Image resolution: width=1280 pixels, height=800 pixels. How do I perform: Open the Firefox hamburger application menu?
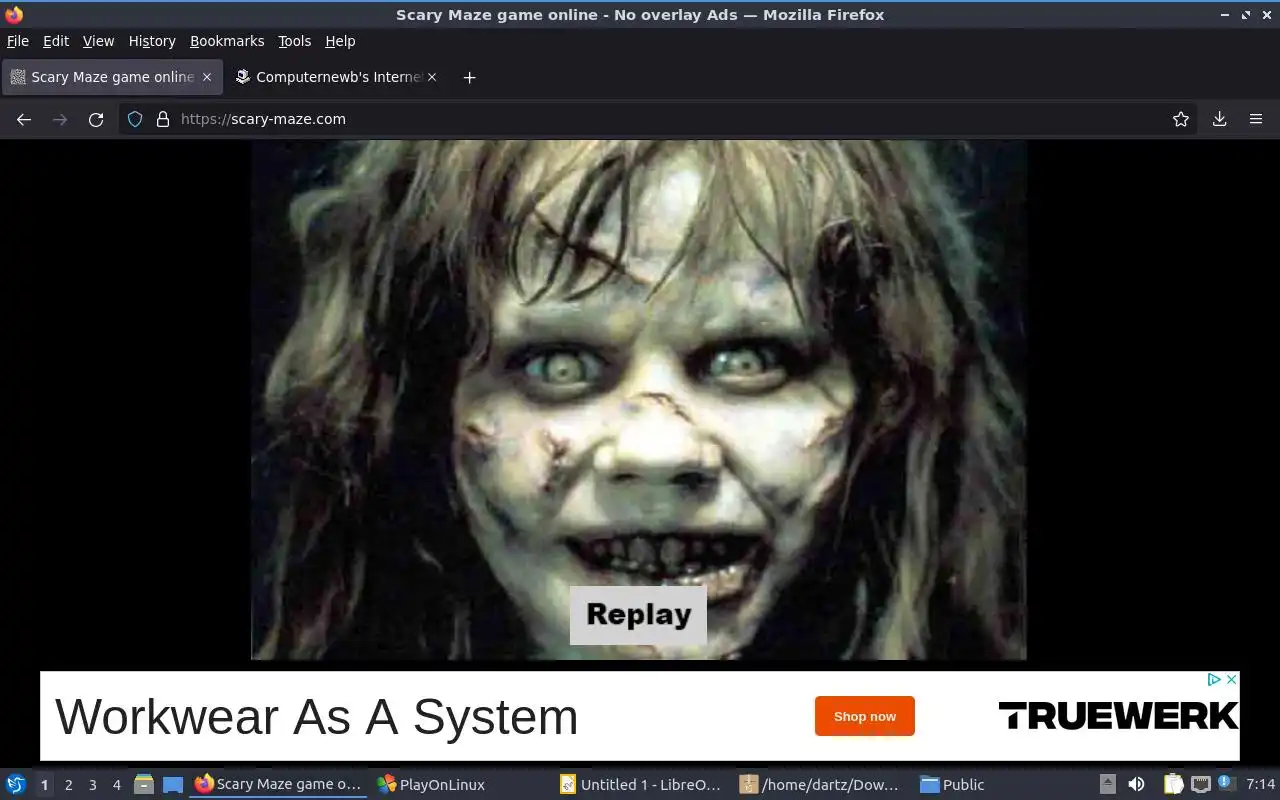pyautogui.click(x=1256, y=119)
